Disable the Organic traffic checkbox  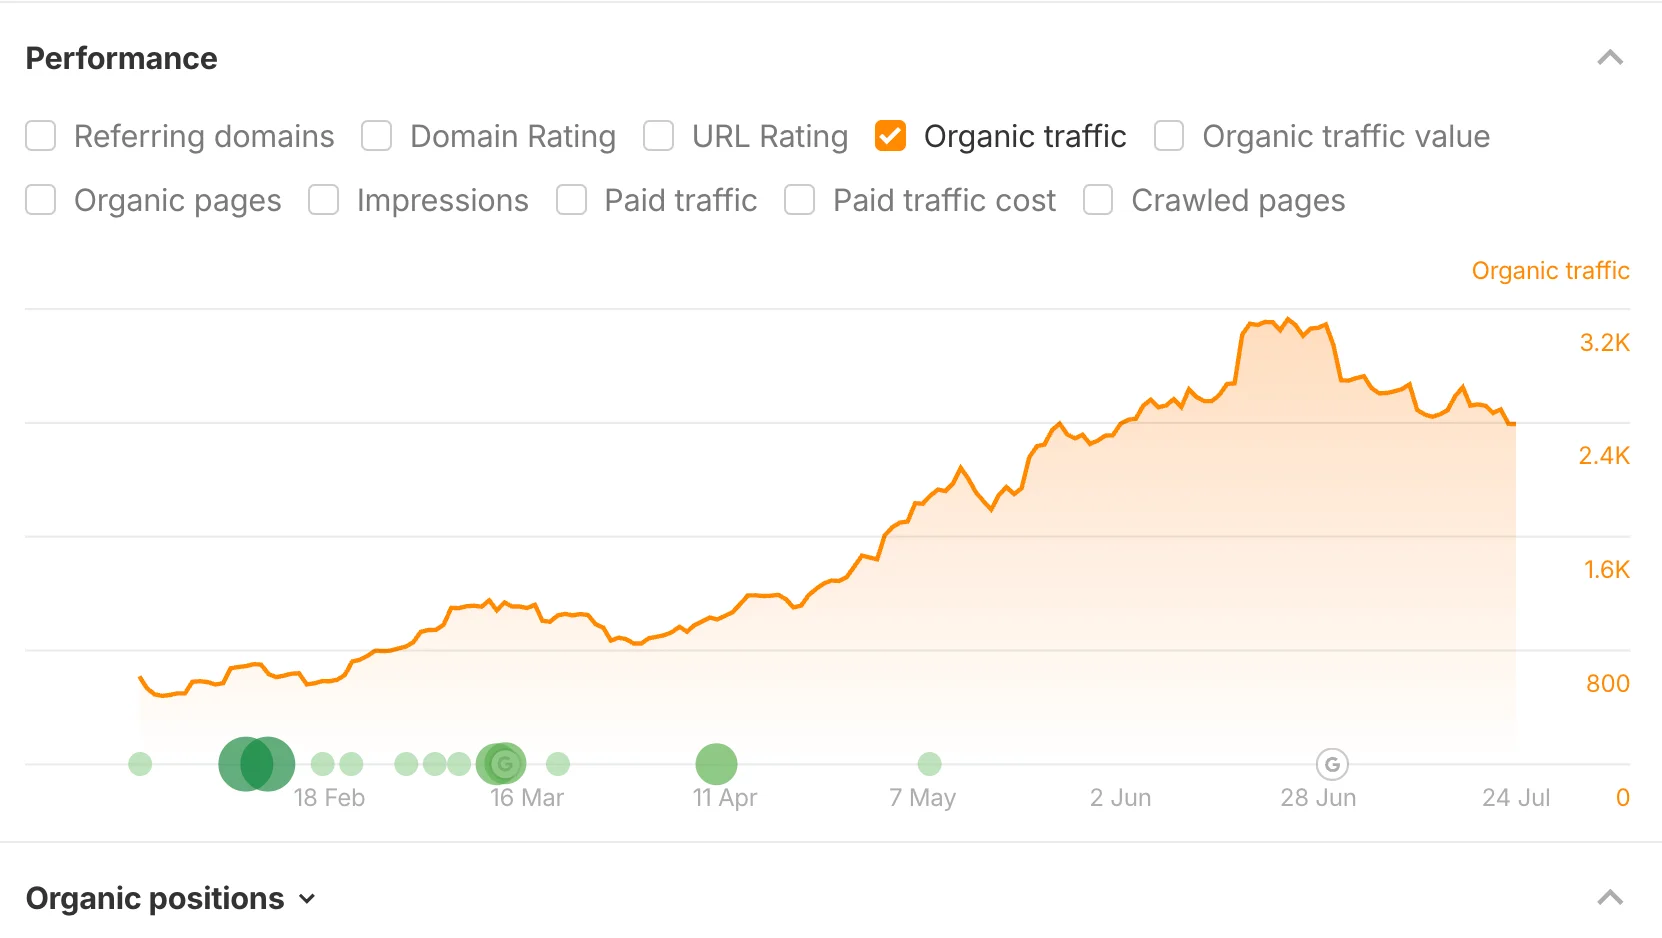890,135
